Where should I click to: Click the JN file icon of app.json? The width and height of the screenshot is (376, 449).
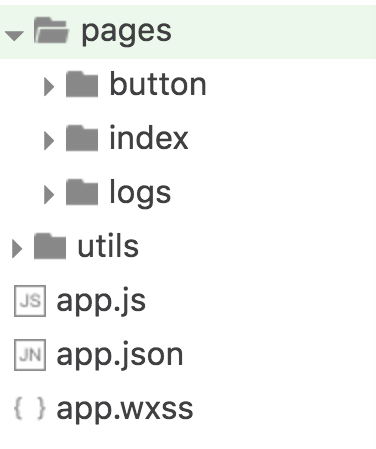tap(30, 355)
